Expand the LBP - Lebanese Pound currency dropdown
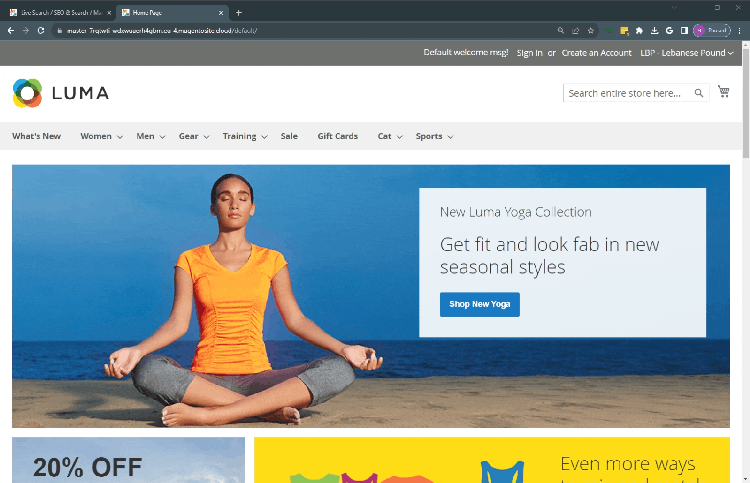 pyautogui.click(x=686, y=53)
